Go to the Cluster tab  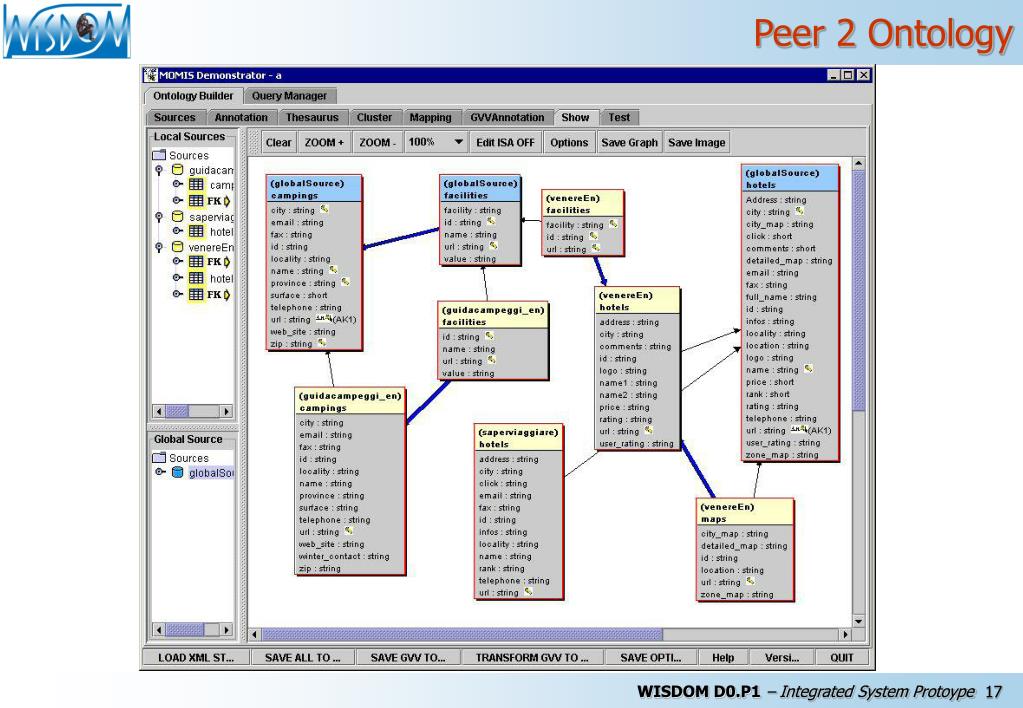coord(374,117)
